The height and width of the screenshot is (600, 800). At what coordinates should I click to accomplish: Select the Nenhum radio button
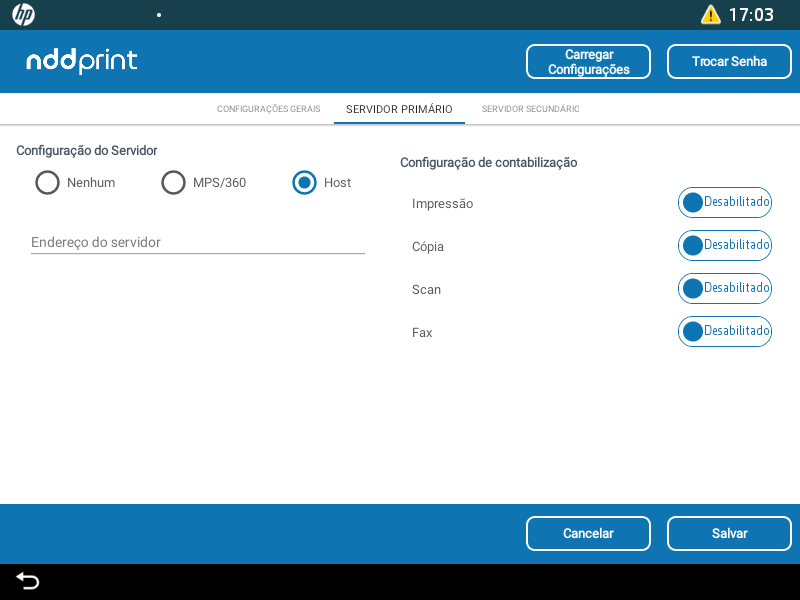47,183
